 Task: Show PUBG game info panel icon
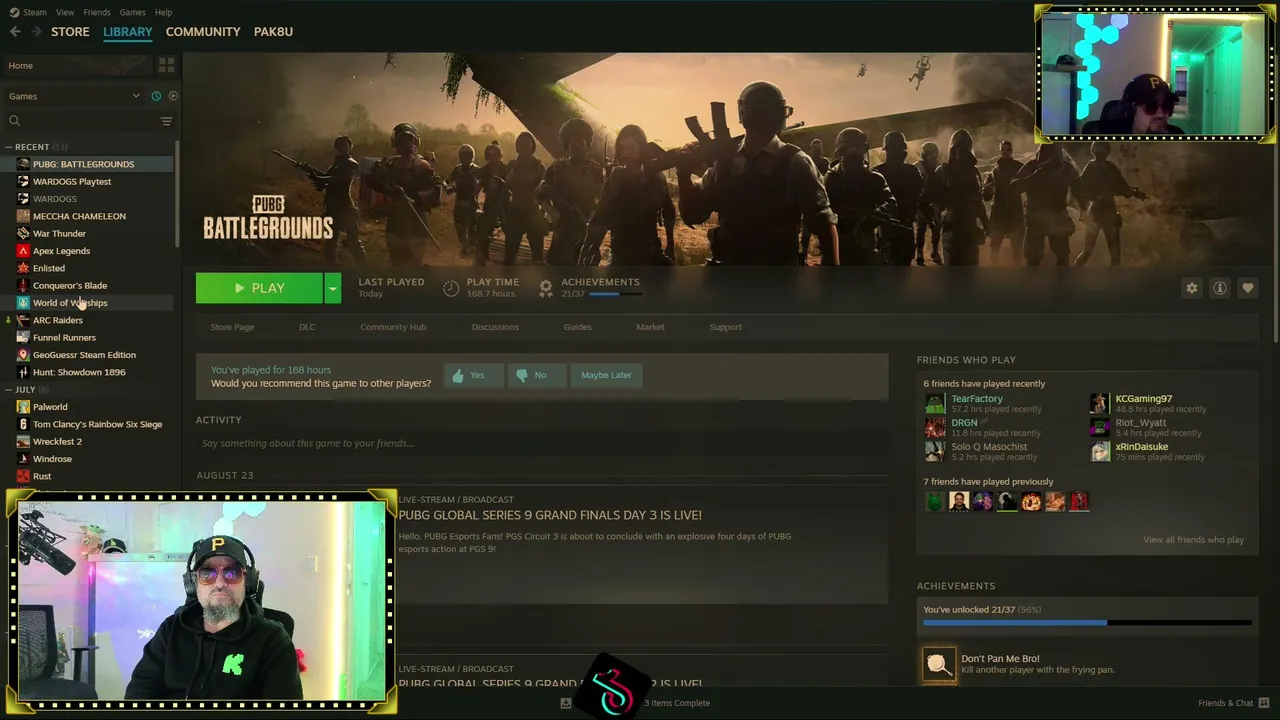click(x=1220, y=288)
